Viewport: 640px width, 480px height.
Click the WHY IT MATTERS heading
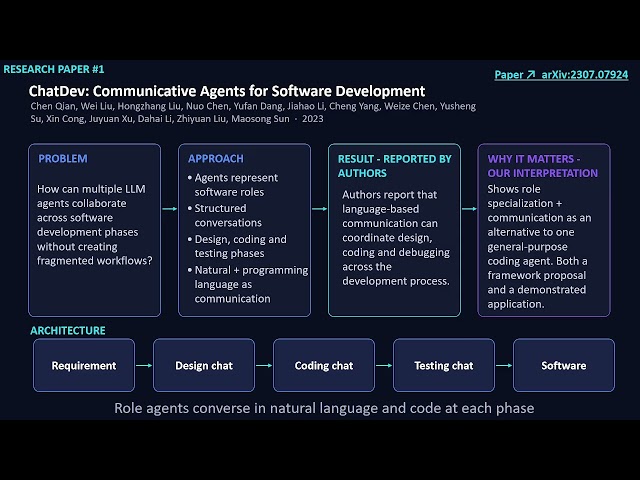pyautogui.click(x=542, y=166)
